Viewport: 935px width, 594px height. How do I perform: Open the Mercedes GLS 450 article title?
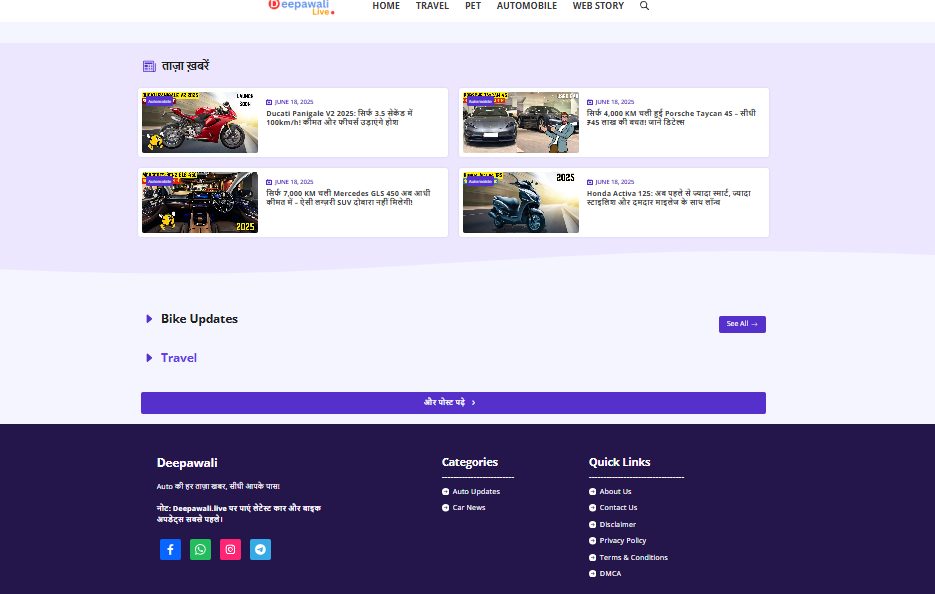pos(348,197)
